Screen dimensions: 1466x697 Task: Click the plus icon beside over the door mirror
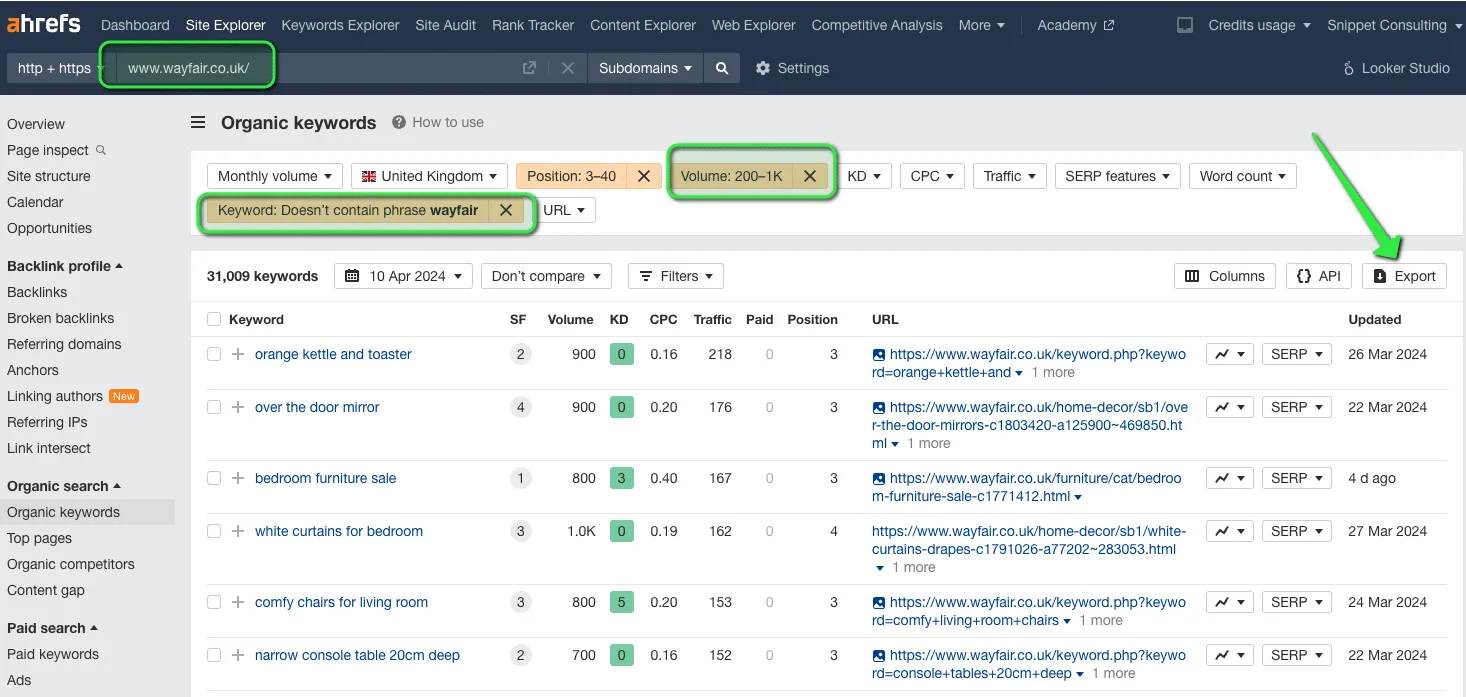point(238,407)
